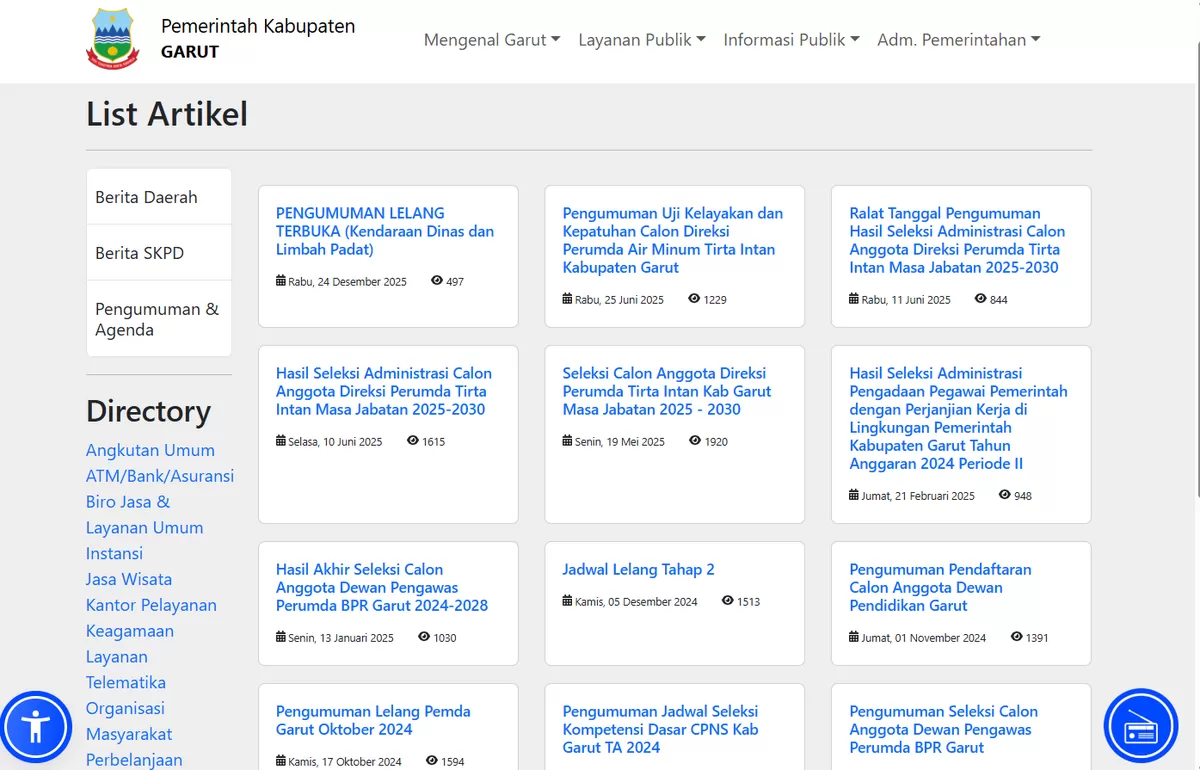Open ATM/Bank/Asuransi directory link
The height and width of the screenshot is (770, 1200).
click(160, 476)
